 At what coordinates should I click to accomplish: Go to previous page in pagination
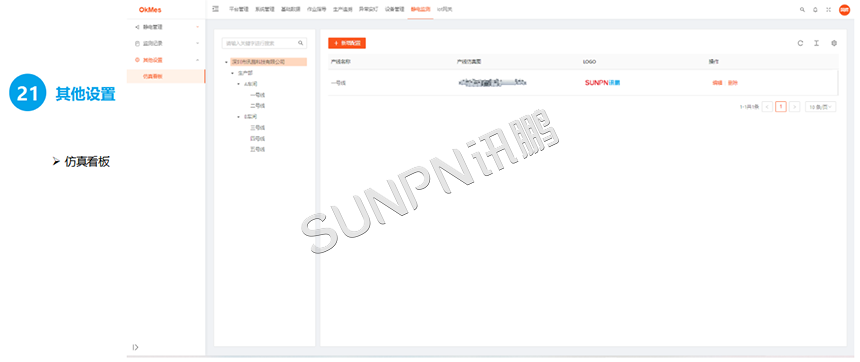click(x=767, y=107)
